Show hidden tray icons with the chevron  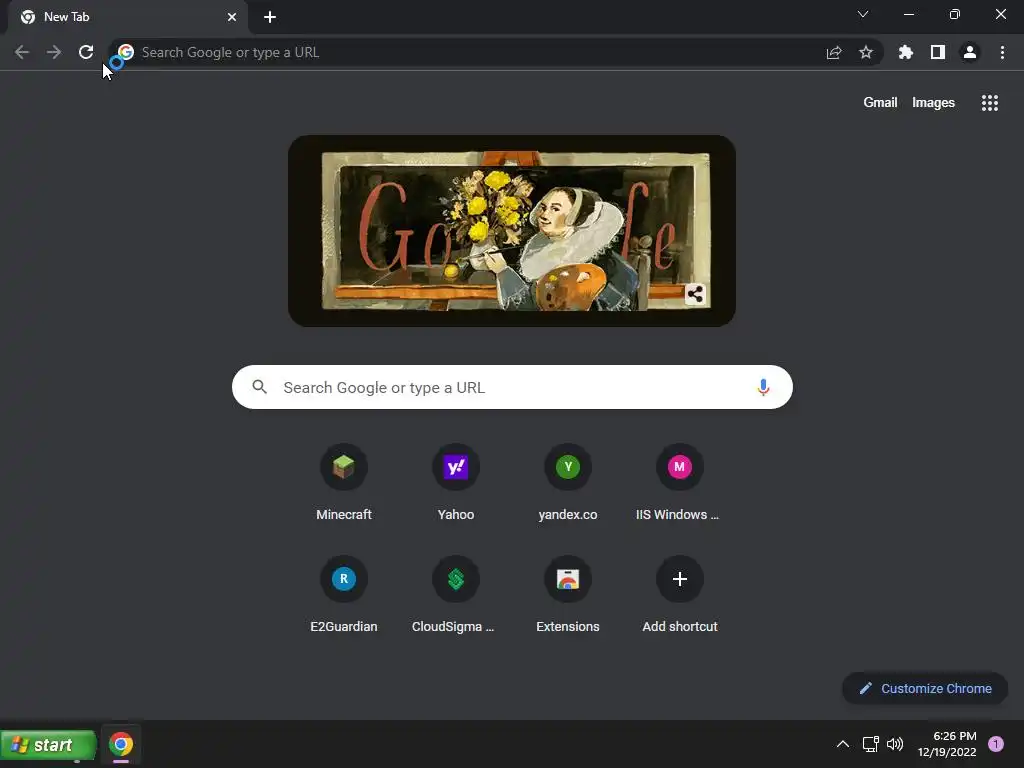(x=843, y=744)
